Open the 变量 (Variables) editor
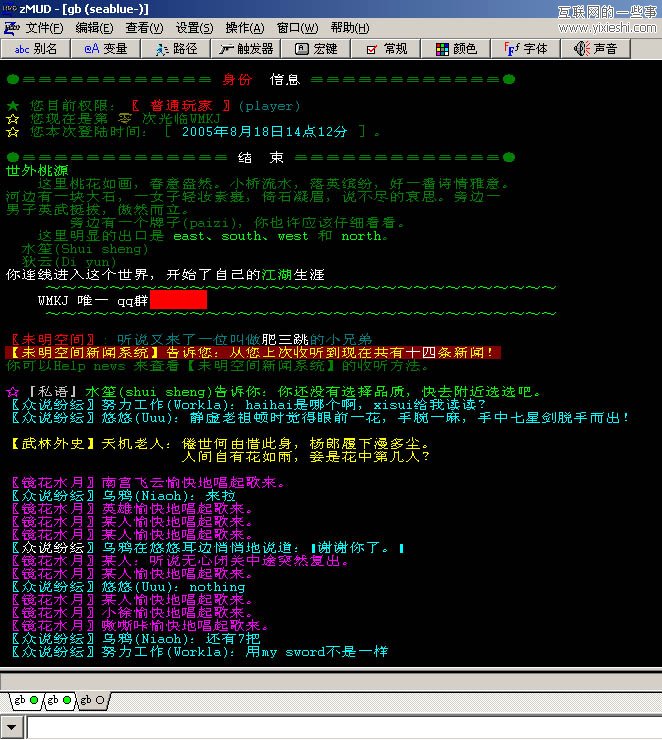The height and width of the screenshot is (740, 662). 106,48
